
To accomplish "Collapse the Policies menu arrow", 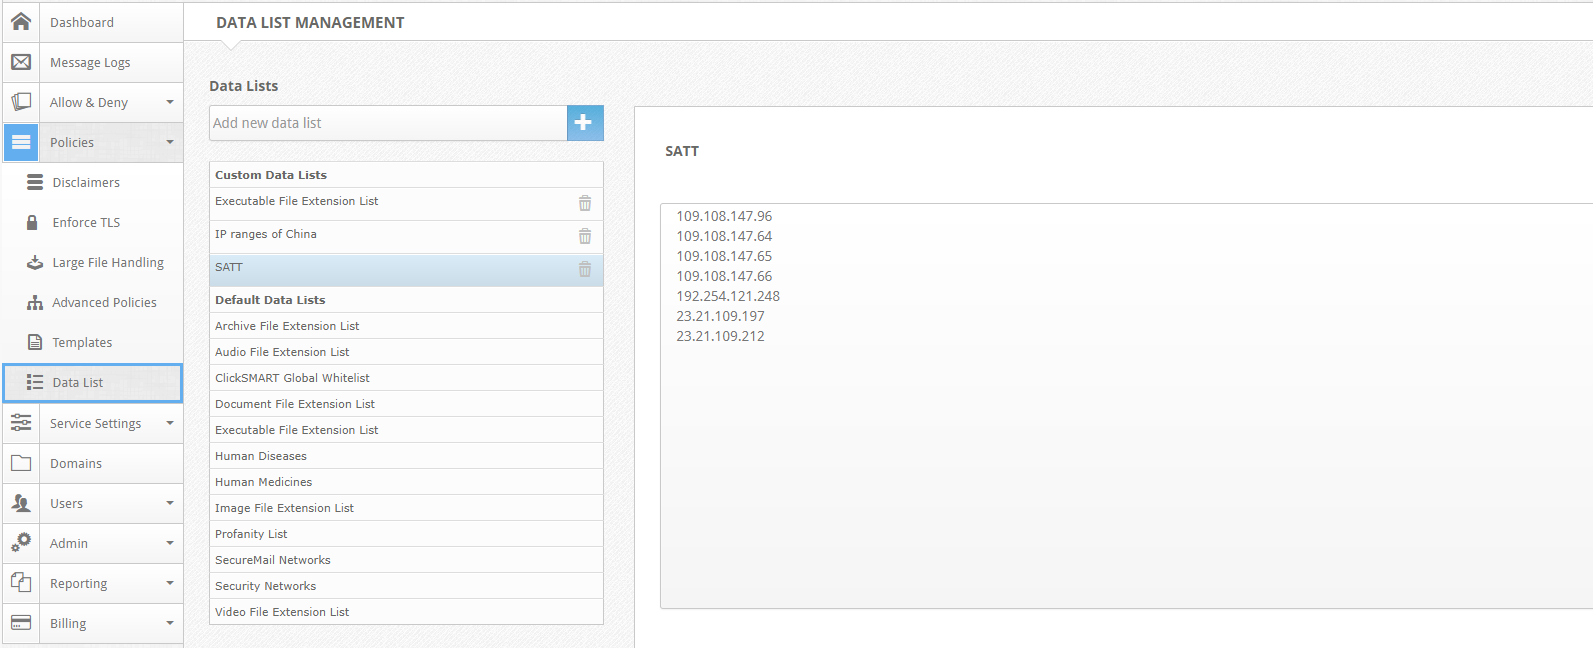I will tap(170, 142).
